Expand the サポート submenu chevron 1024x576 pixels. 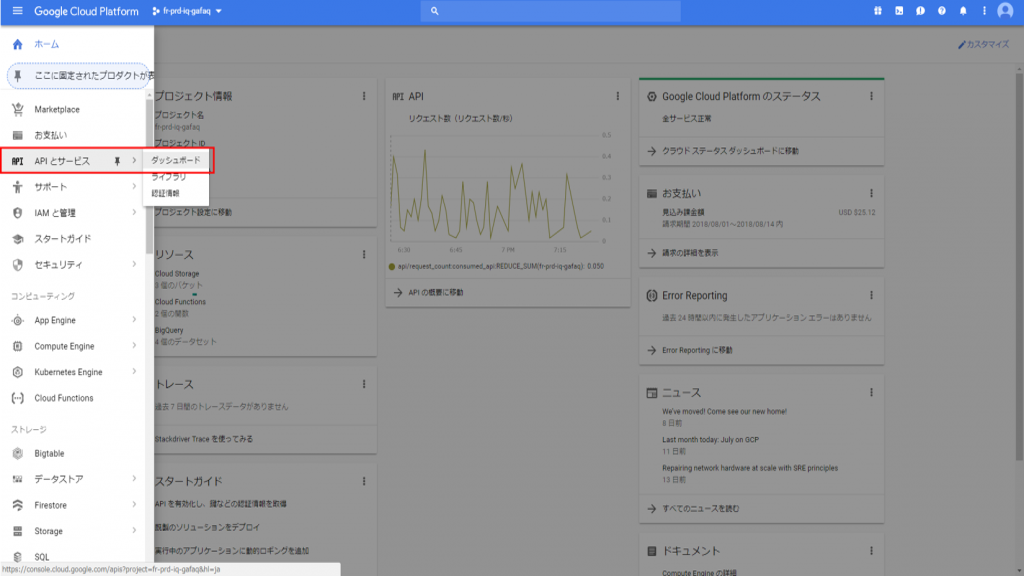pyautogui.click(x=134, y=187)
